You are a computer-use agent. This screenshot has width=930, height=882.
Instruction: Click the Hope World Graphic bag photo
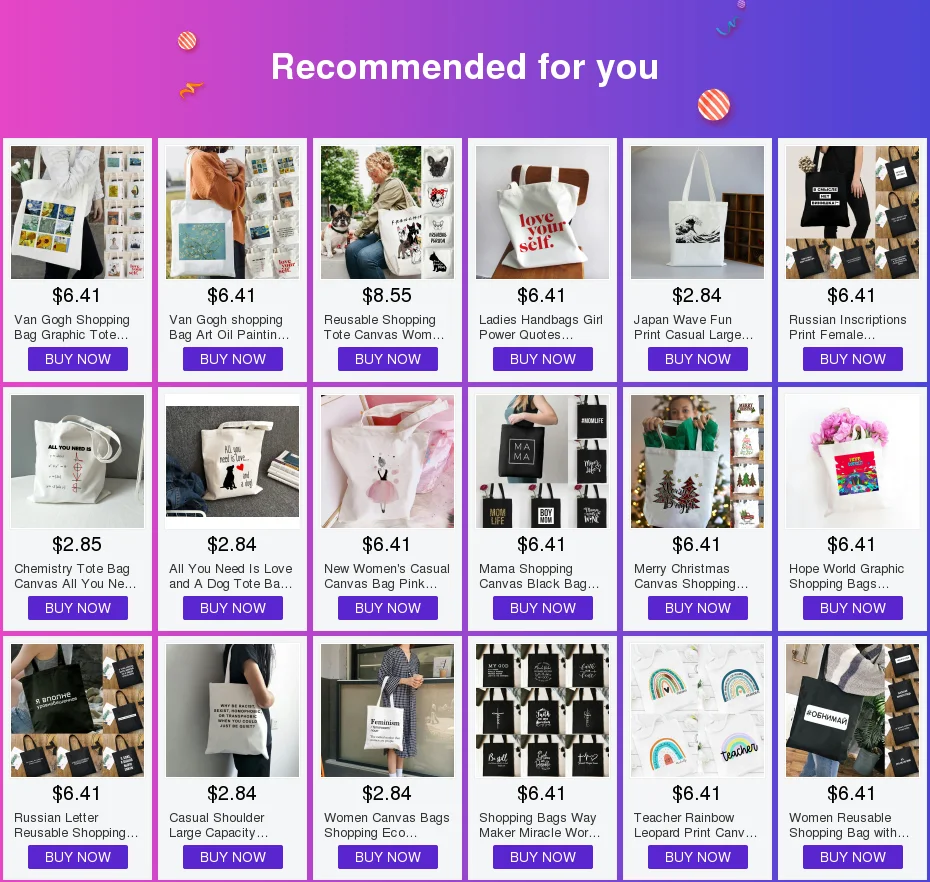852,461
